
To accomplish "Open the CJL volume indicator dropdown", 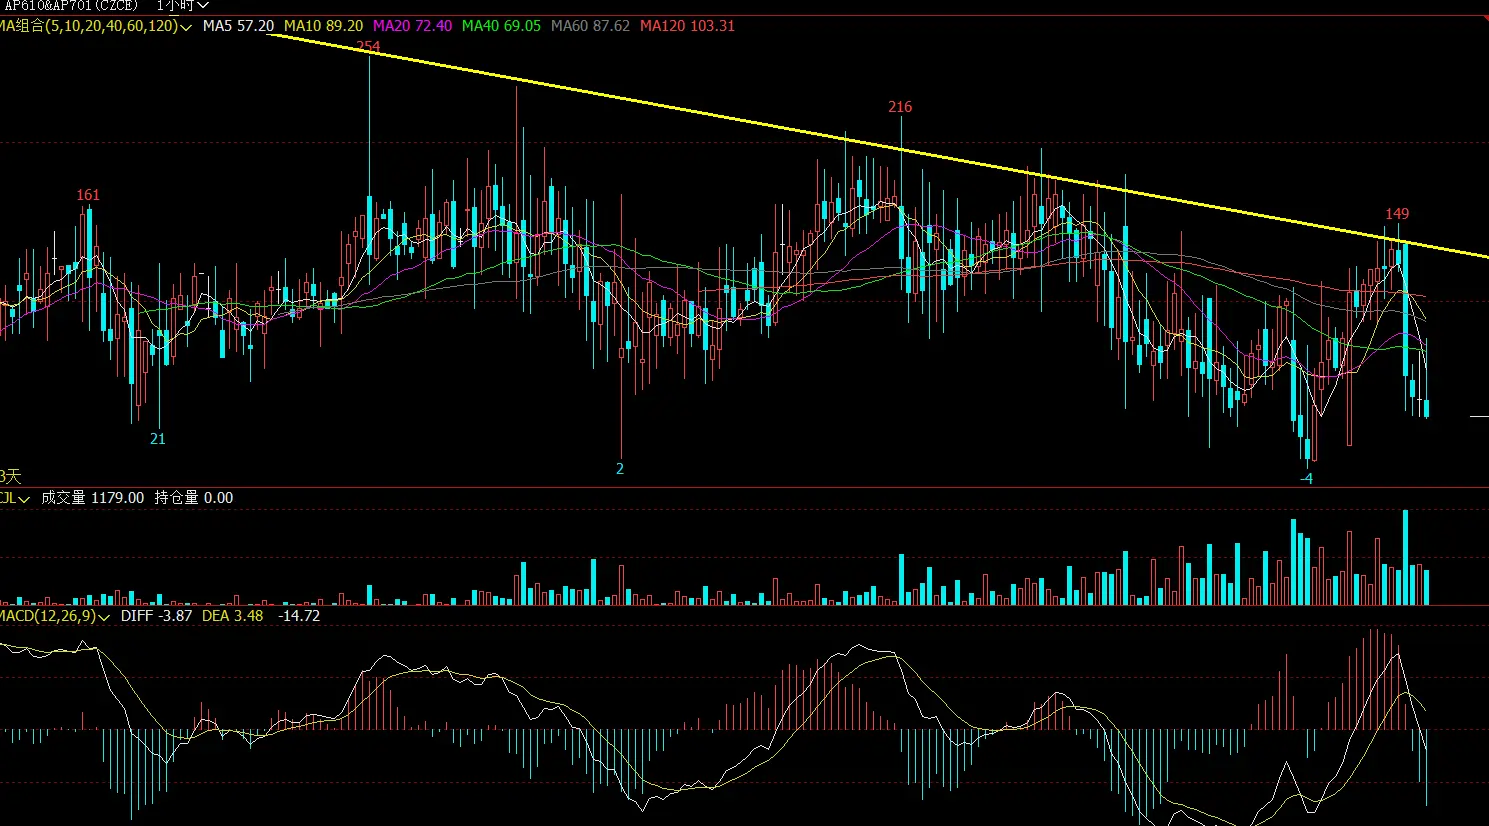I will click(14, 498).
